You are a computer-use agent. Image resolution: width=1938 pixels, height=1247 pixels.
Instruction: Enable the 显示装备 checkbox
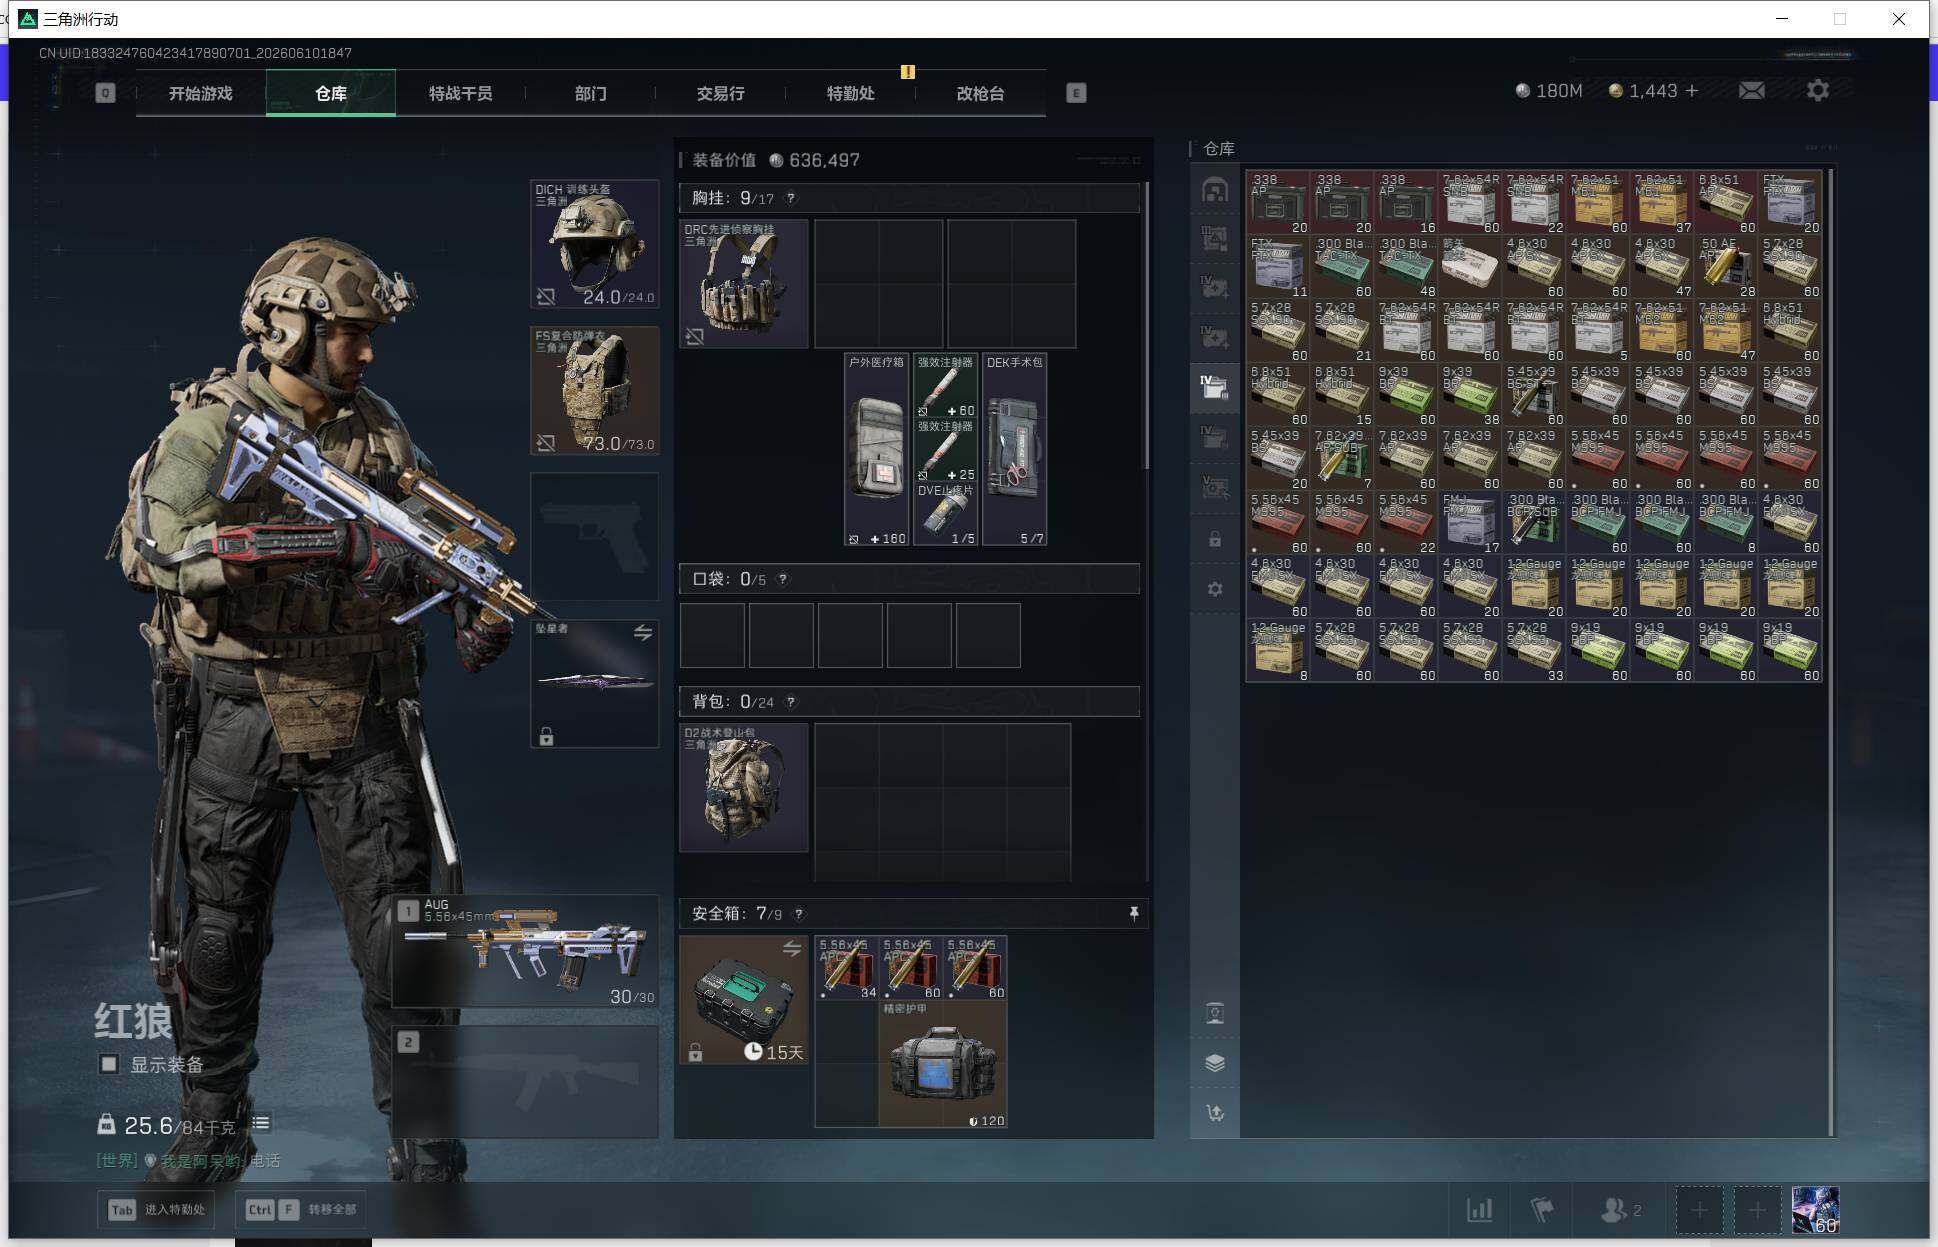pos(109,1064)
